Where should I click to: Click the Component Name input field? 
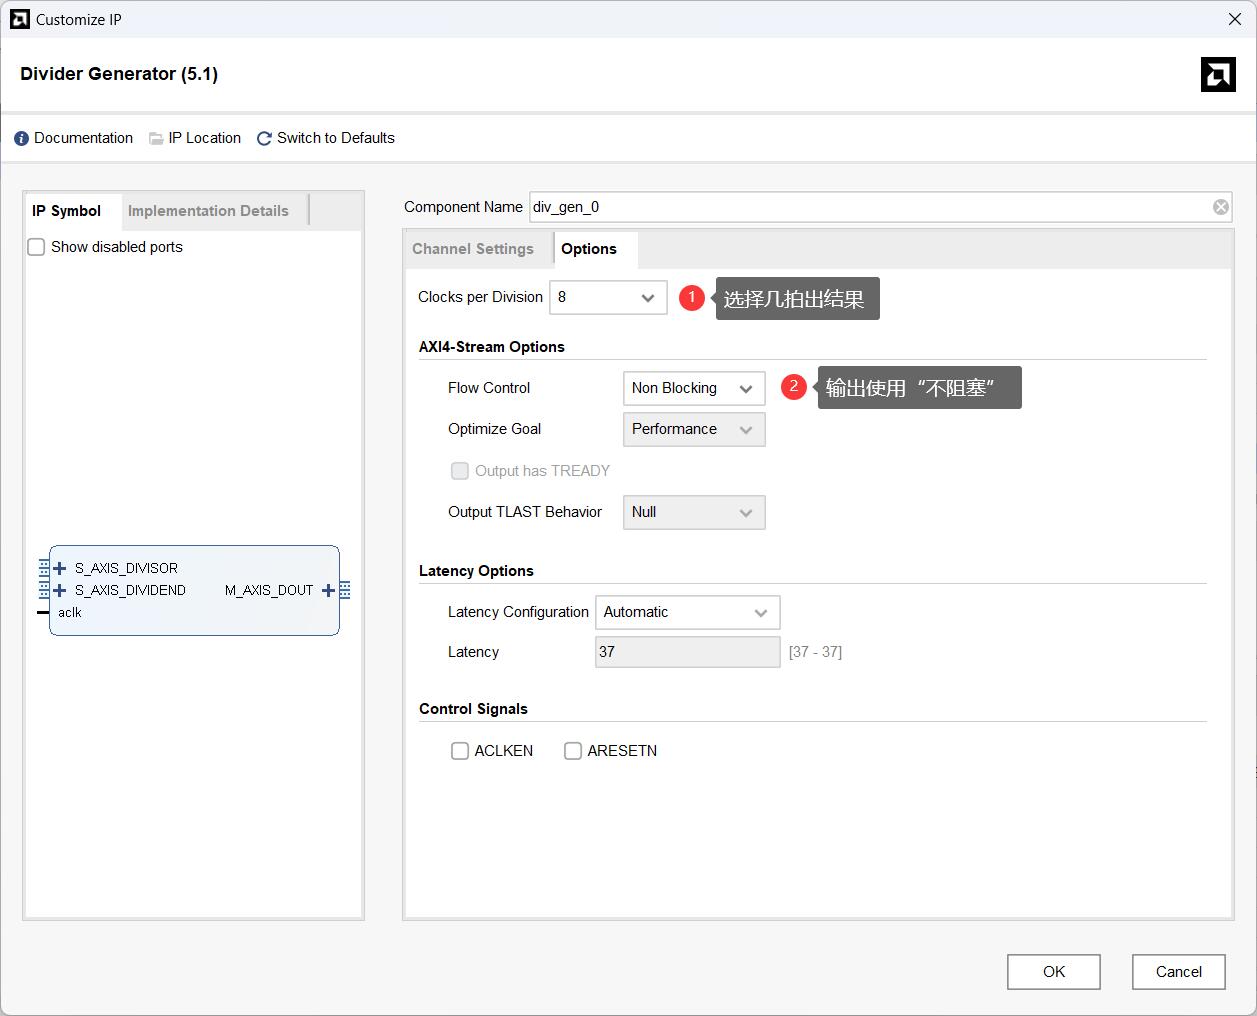pyautogui.click(x=868, y=207)
